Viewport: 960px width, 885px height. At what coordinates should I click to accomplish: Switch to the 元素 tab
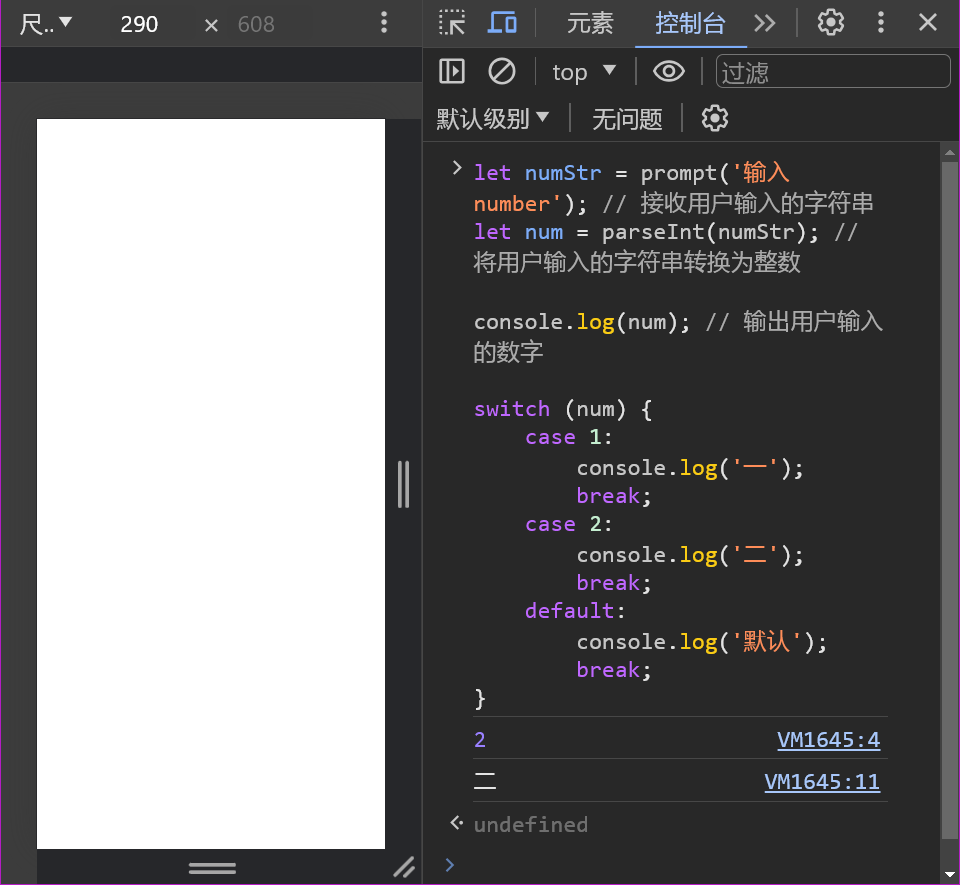click(590, 23)
